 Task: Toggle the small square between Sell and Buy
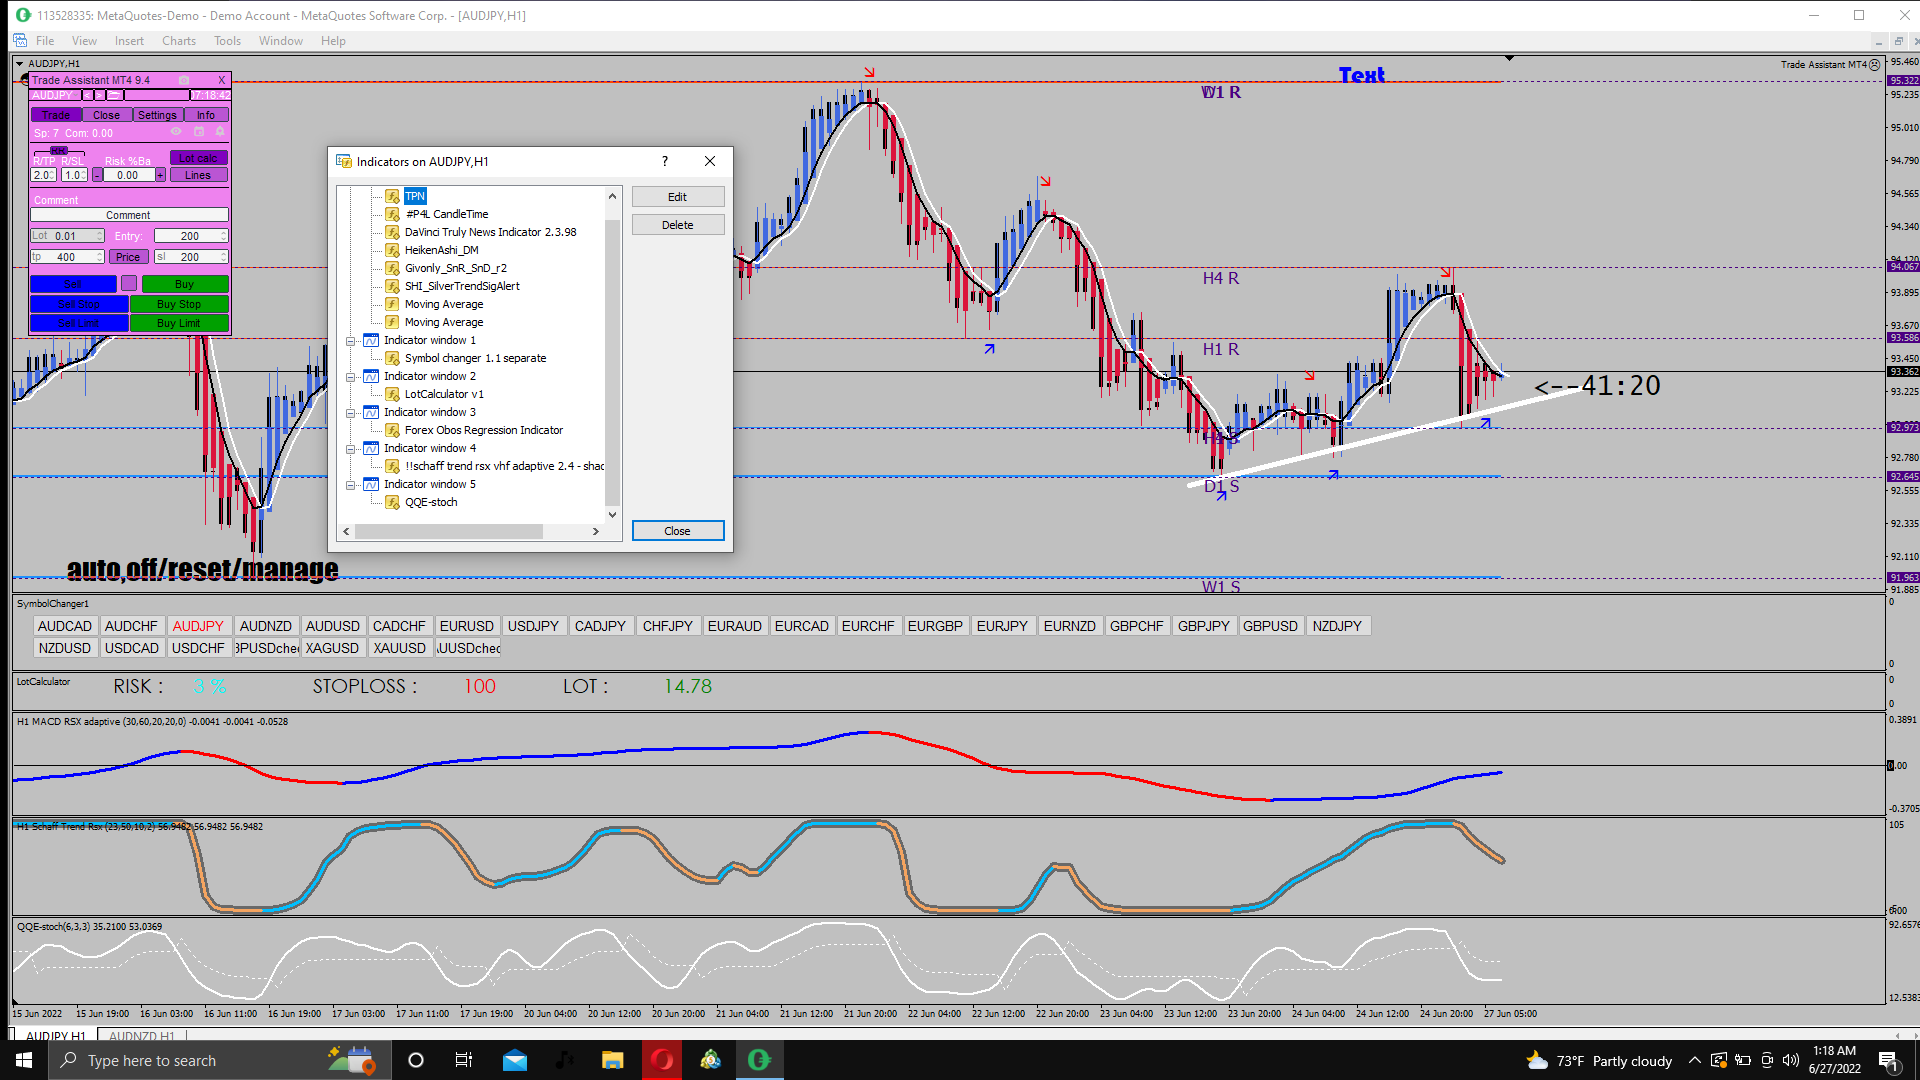pos(129,284)
